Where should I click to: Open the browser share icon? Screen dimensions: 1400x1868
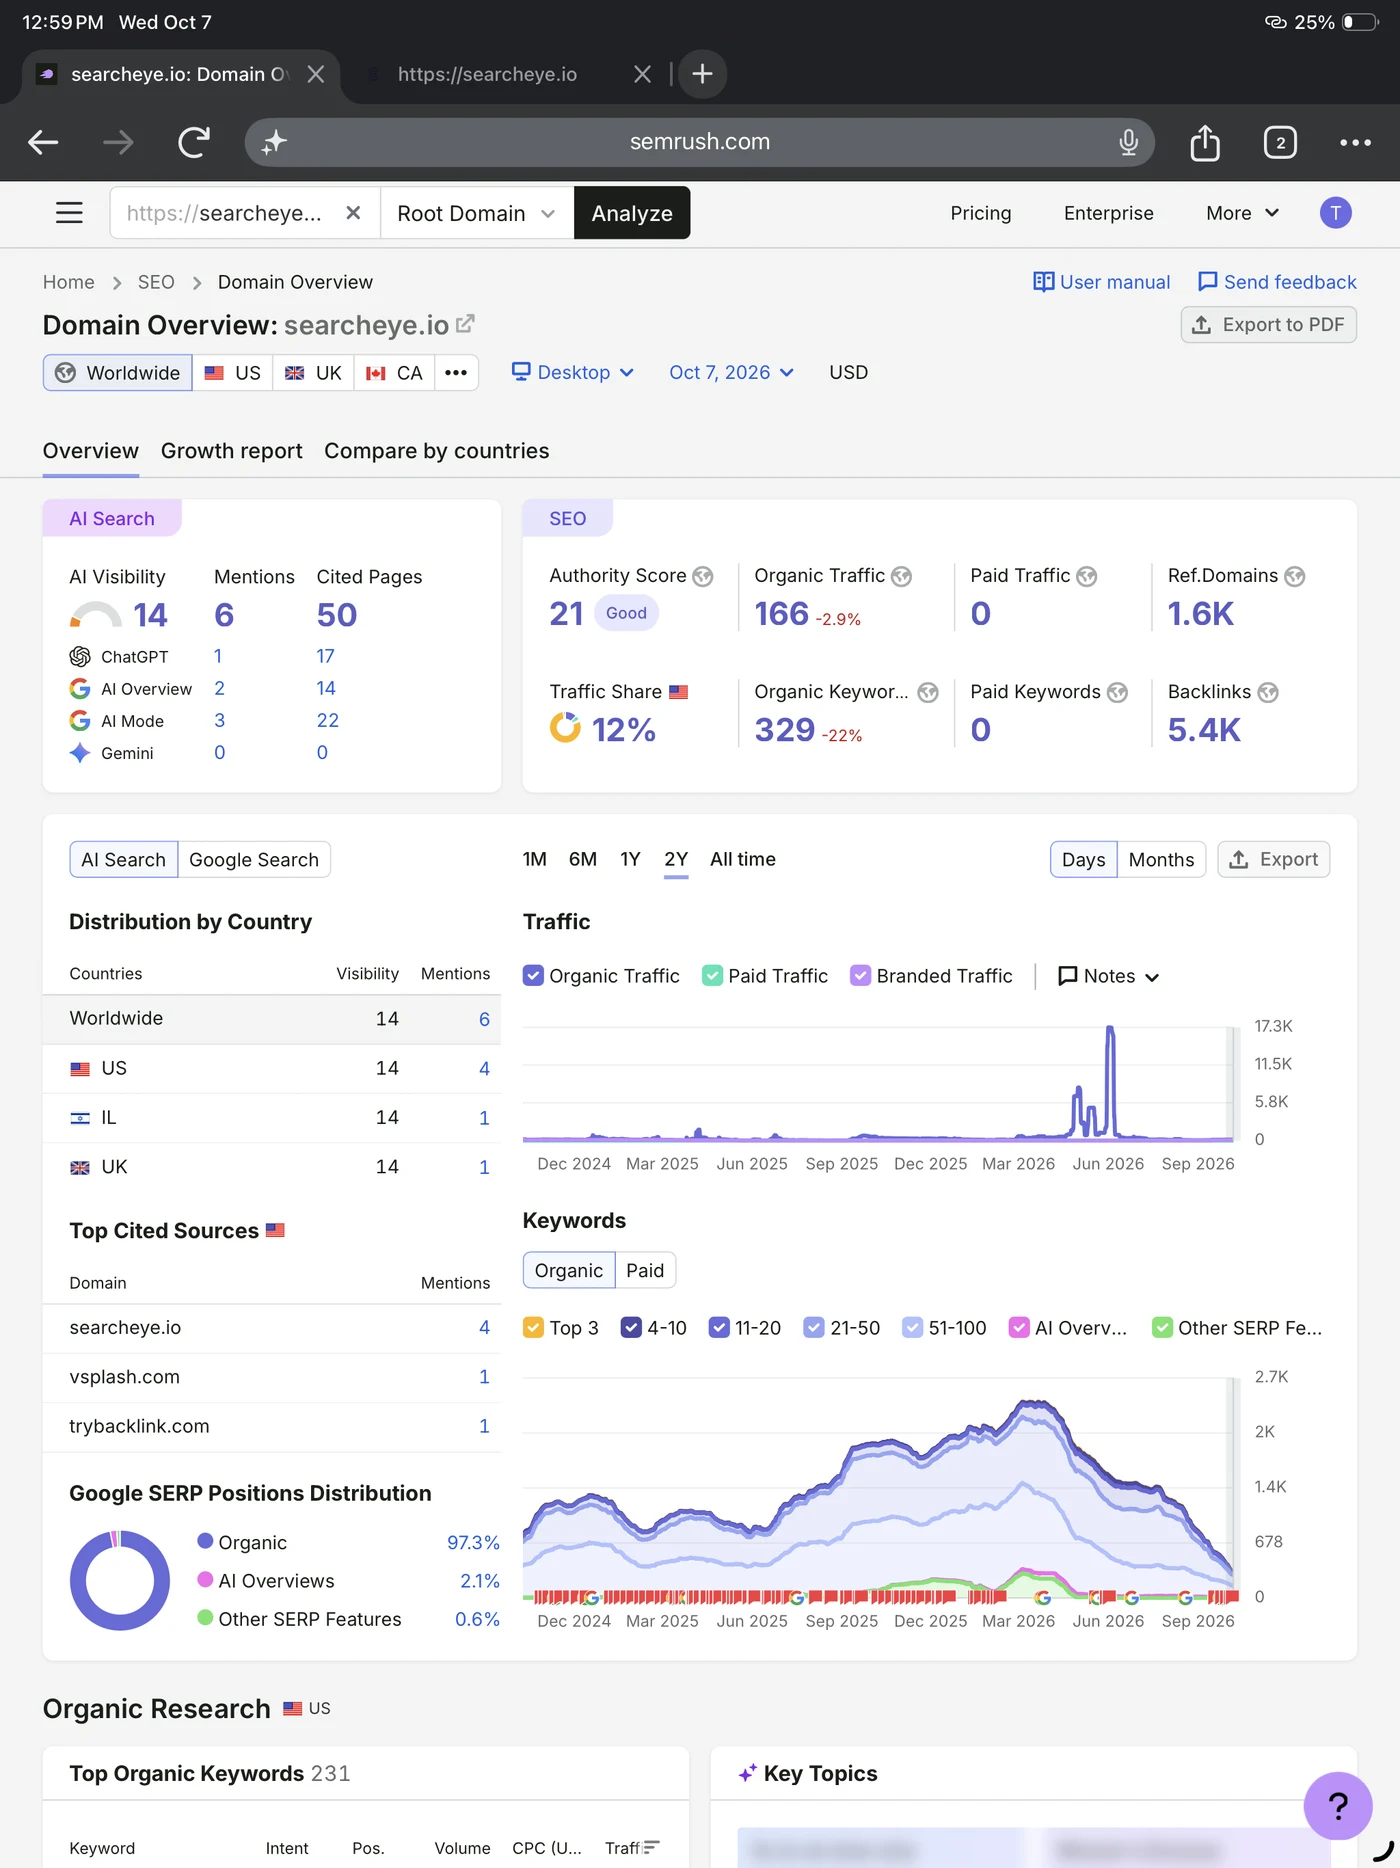pos(1205,142)
